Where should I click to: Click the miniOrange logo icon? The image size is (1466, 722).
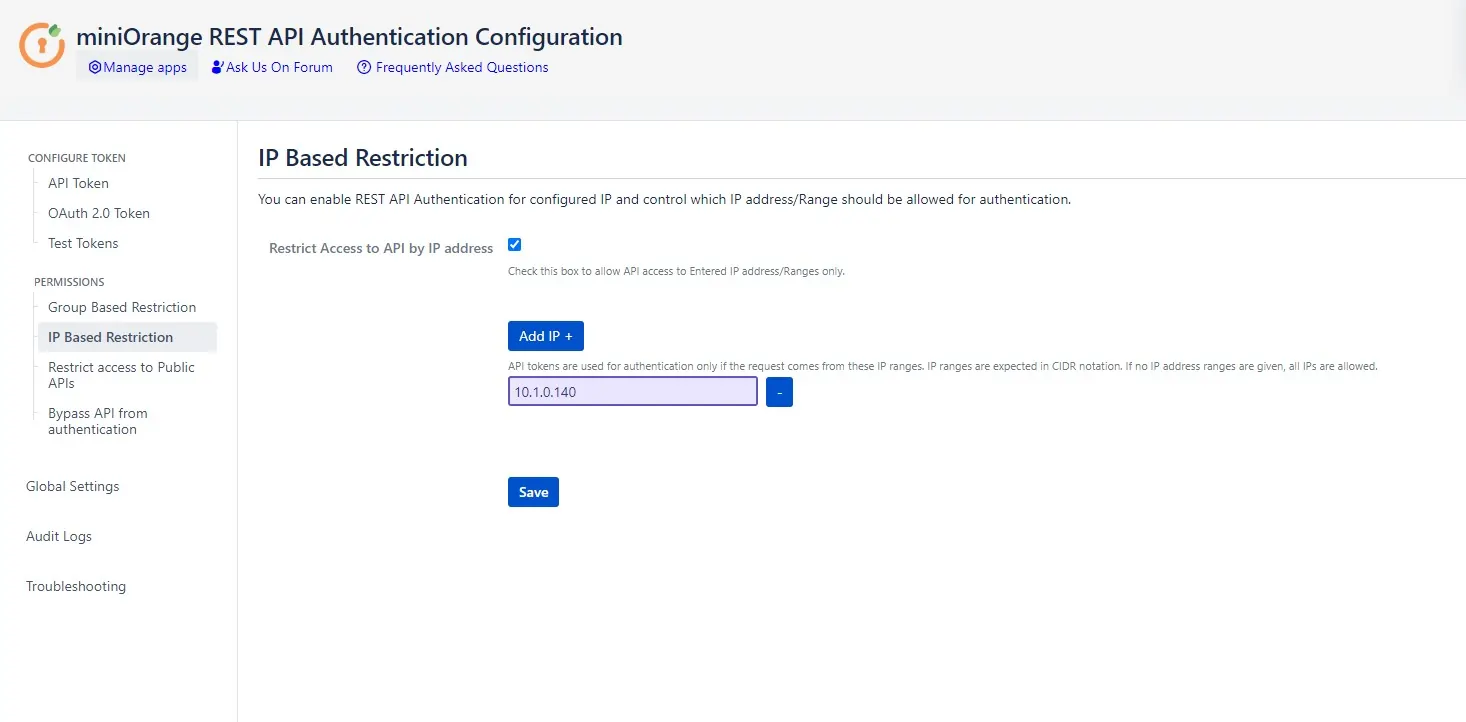[x=43, y=45]
